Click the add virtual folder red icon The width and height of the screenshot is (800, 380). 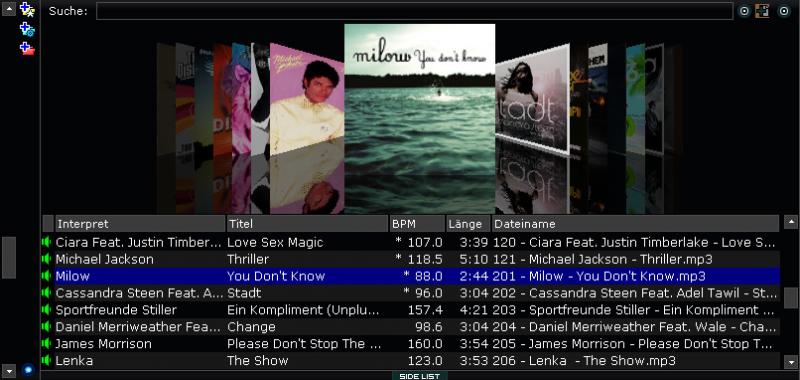27,49
